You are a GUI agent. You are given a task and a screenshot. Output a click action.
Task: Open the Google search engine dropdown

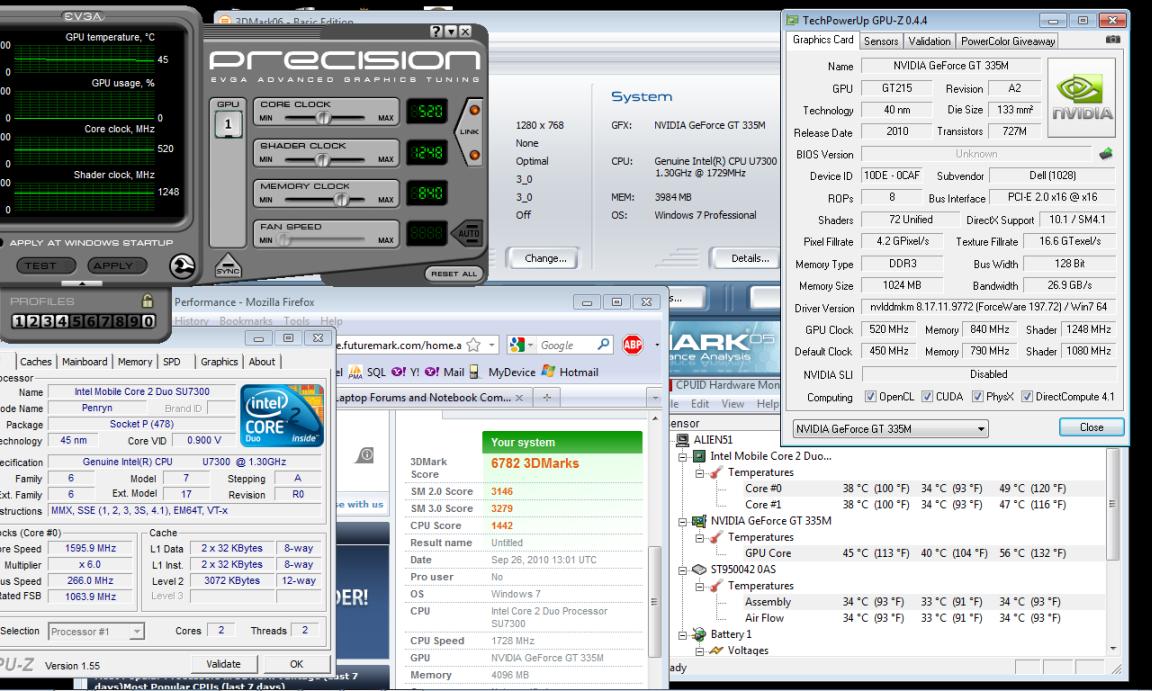tap(530, 344)
